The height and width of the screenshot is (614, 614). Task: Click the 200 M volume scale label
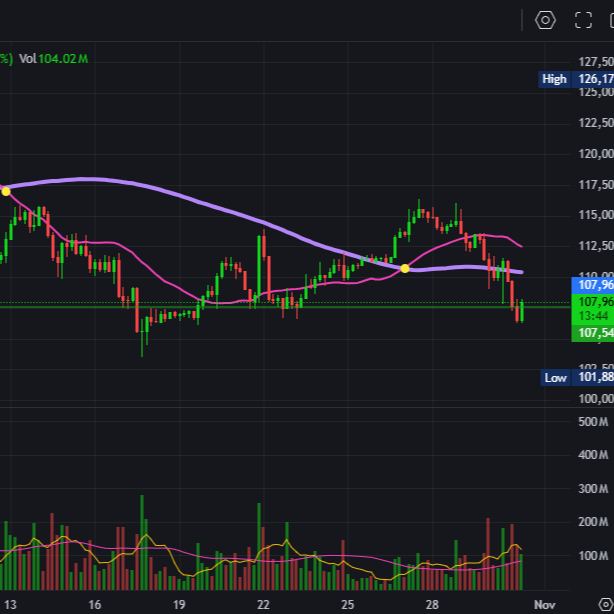click(x=593, y=522)
